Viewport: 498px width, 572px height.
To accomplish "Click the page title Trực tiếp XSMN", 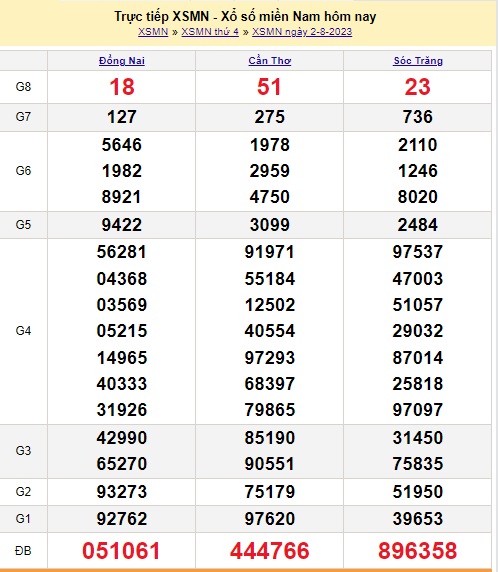I will point(162,17).
